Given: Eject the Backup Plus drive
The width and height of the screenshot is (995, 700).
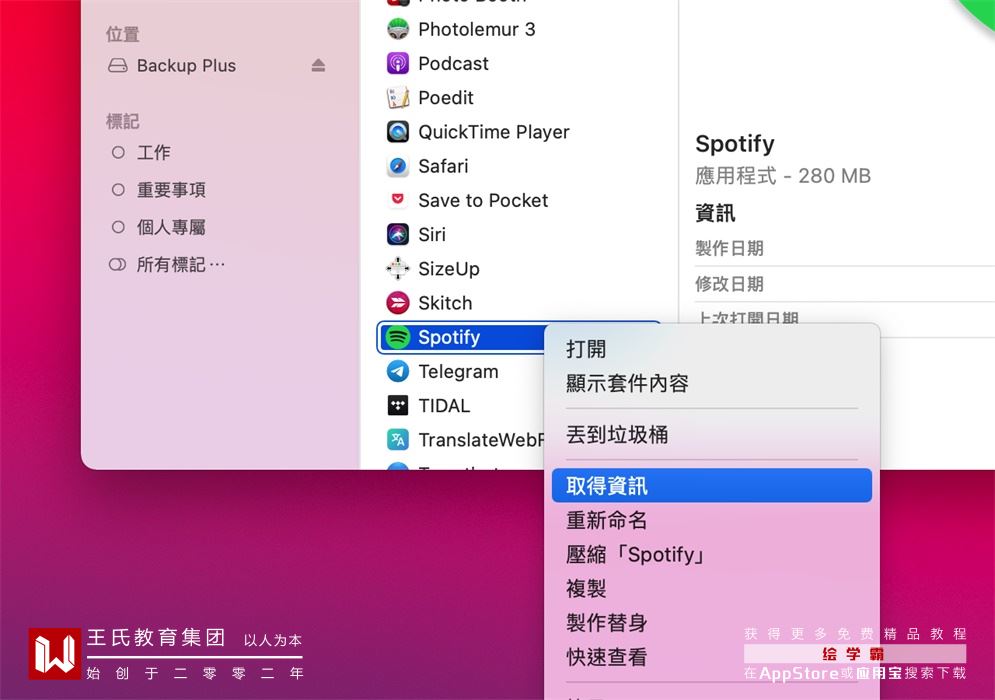Looking at the screenshot, I should point(319,65).
